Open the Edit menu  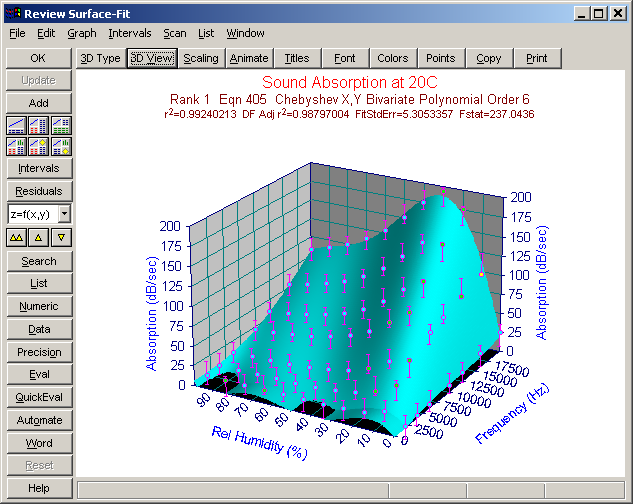(x=46, y=33)
